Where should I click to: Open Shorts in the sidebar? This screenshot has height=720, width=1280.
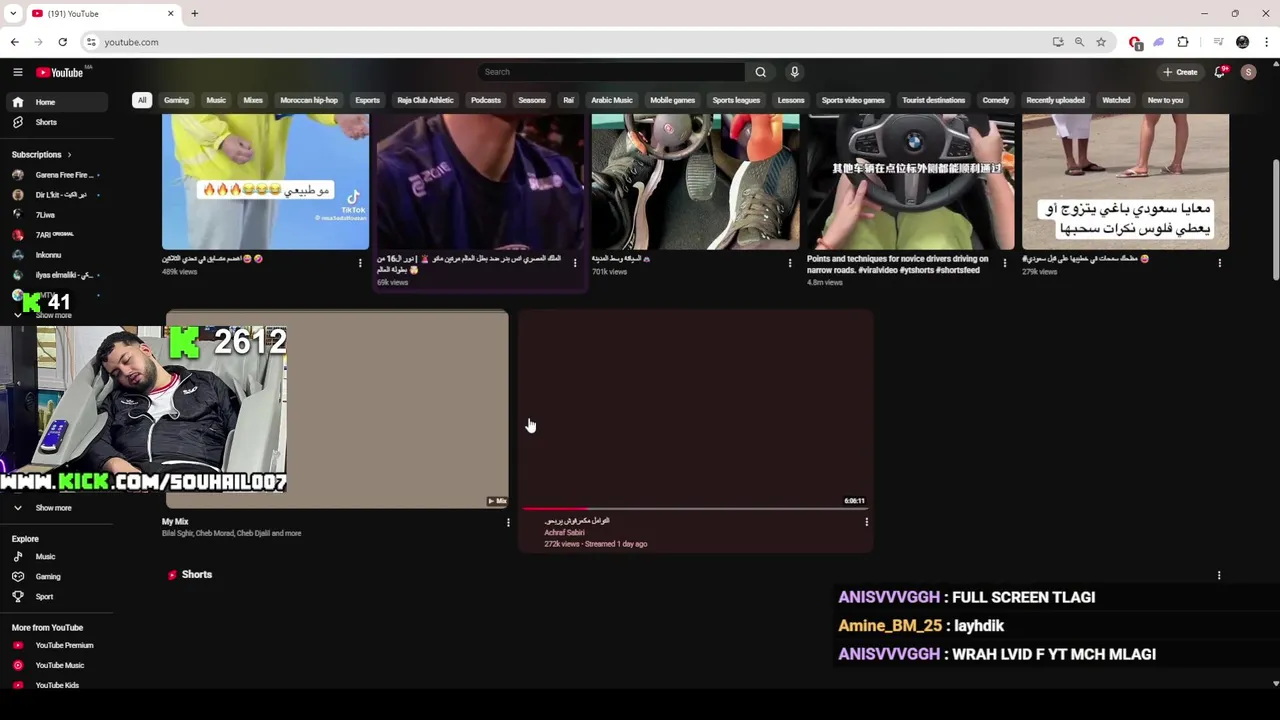point(58,122)
